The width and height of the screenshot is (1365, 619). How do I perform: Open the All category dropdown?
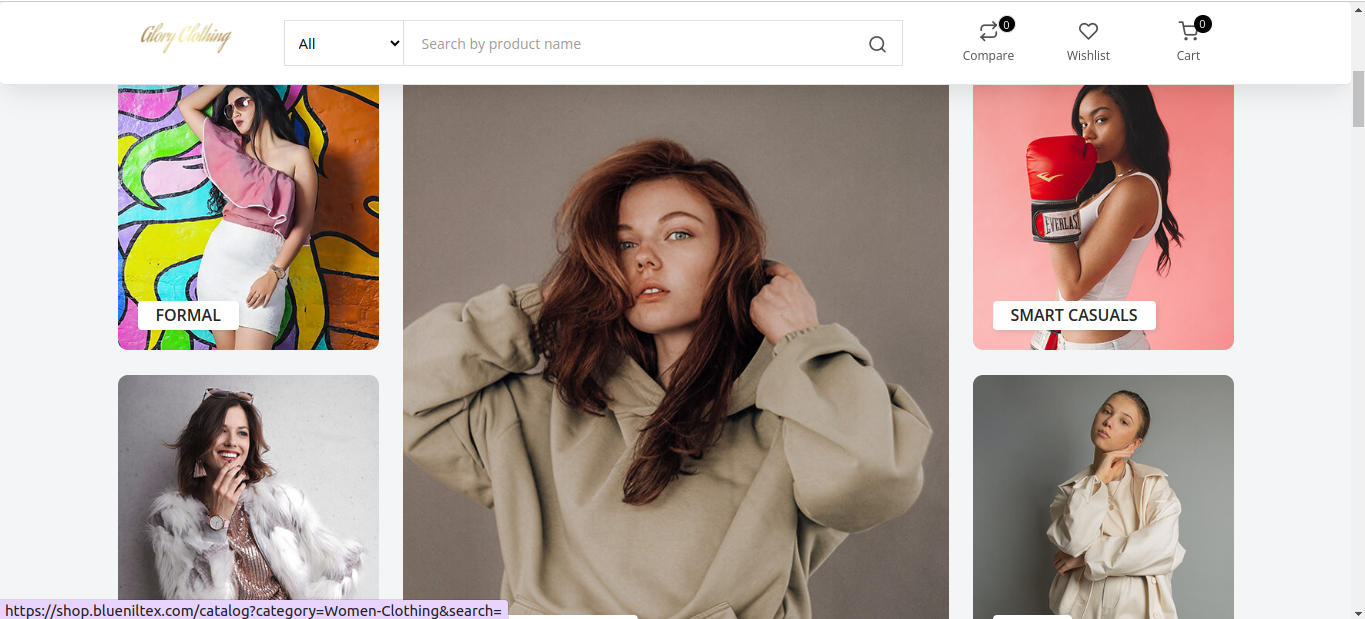click(344, 43)
